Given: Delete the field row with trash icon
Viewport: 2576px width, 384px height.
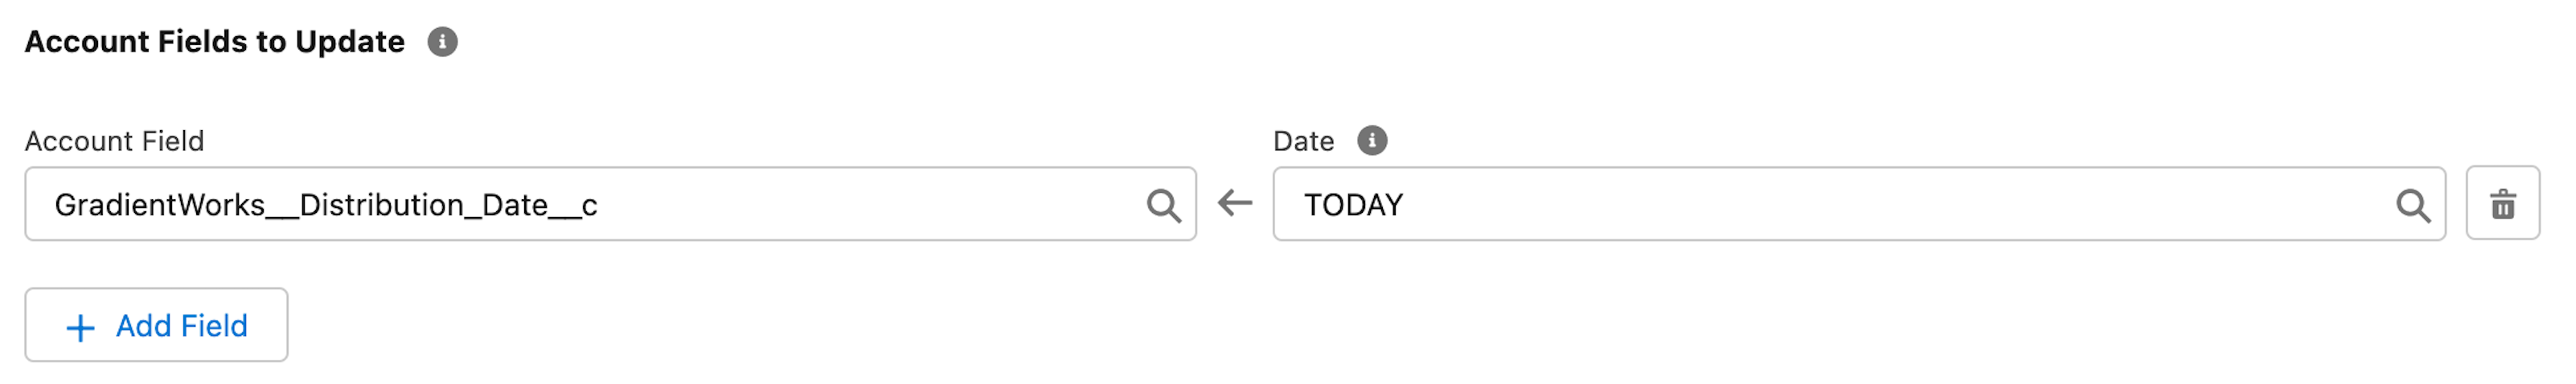Looking at the screenshot, I should pyautogui.click(x=2502, y=204).
